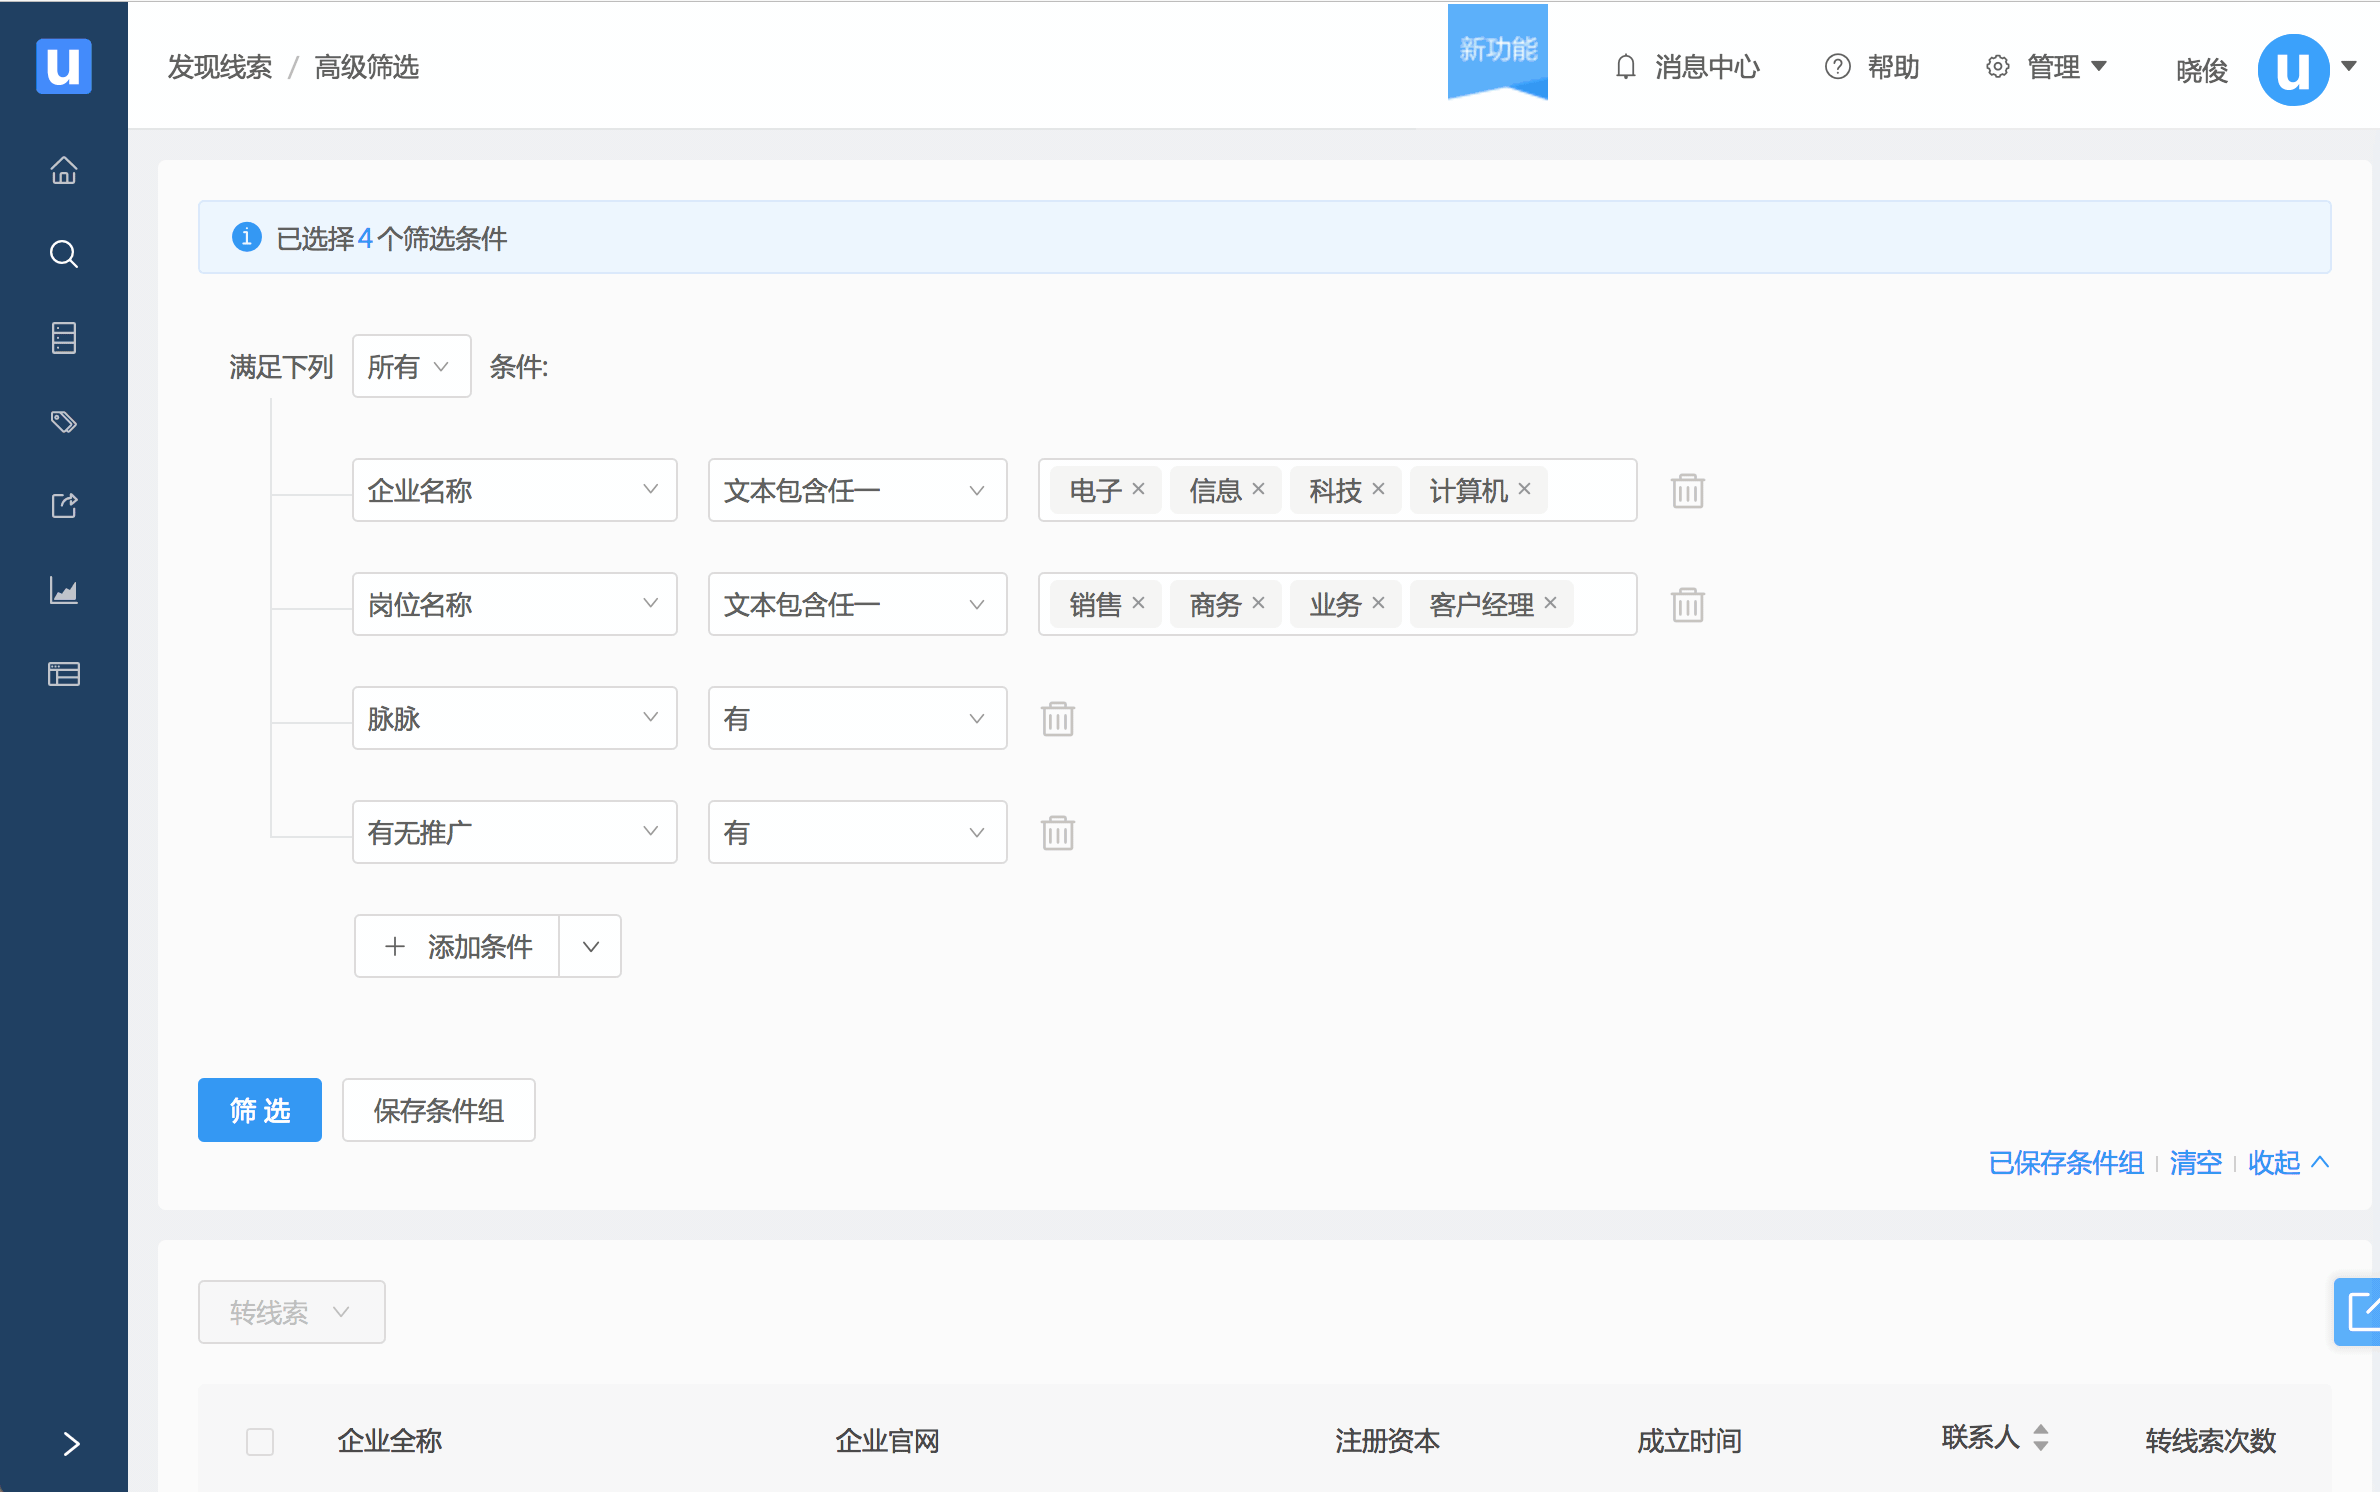
Task: Open 文本包含任一 operator for 岗位名称 row
Action: coord(857,604)
